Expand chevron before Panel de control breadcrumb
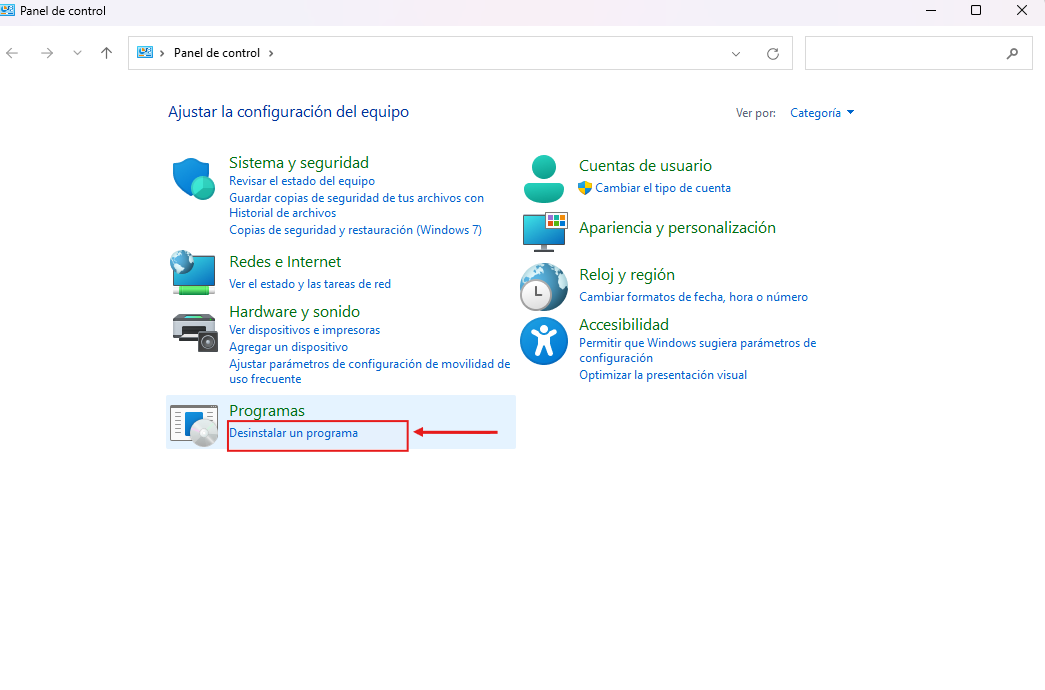The width and height of the screenshot is (1045, 690). click(x=162, y=53)
